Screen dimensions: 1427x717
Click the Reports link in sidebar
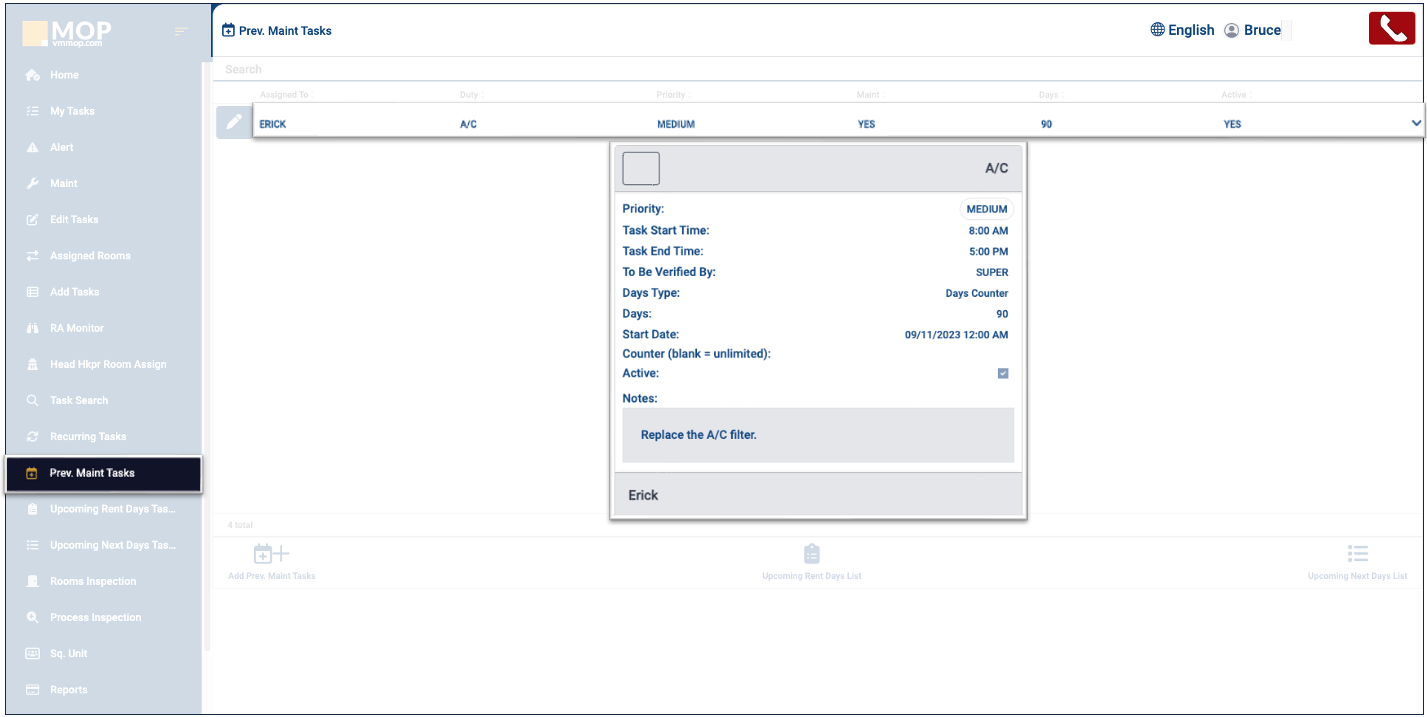click(68, 689)
